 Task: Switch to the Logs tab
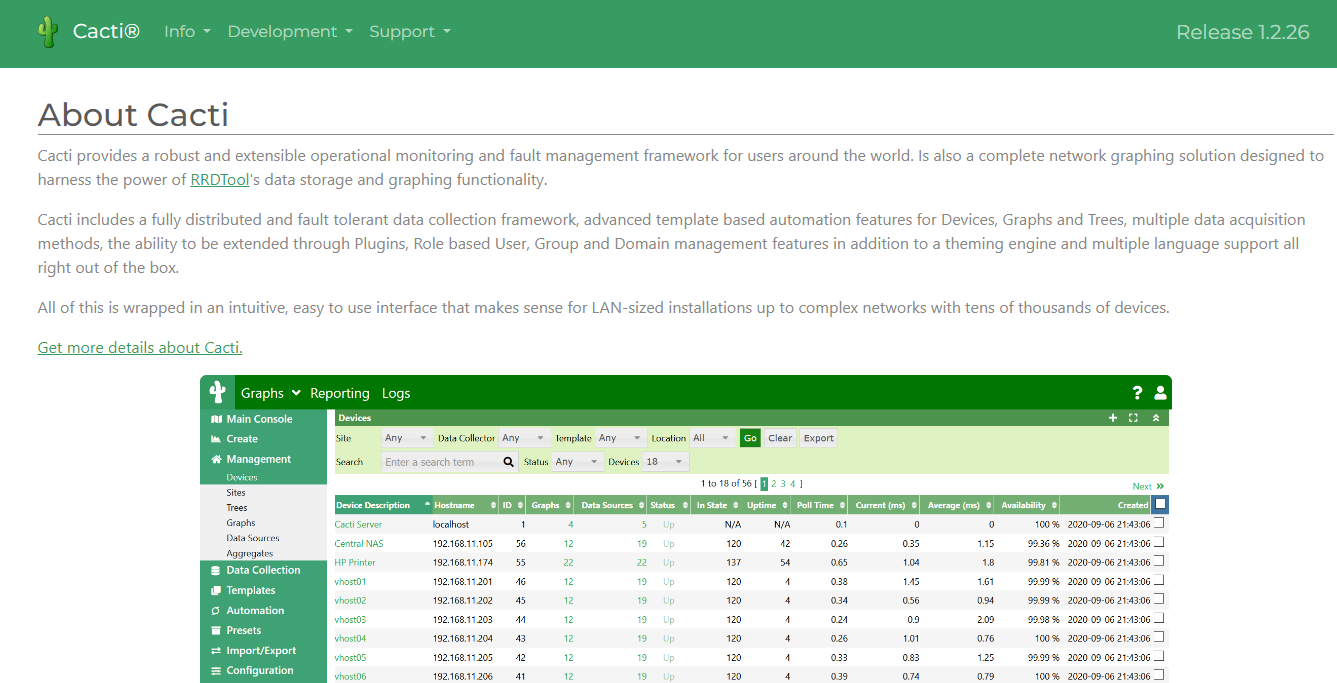(x=396, y=393)
